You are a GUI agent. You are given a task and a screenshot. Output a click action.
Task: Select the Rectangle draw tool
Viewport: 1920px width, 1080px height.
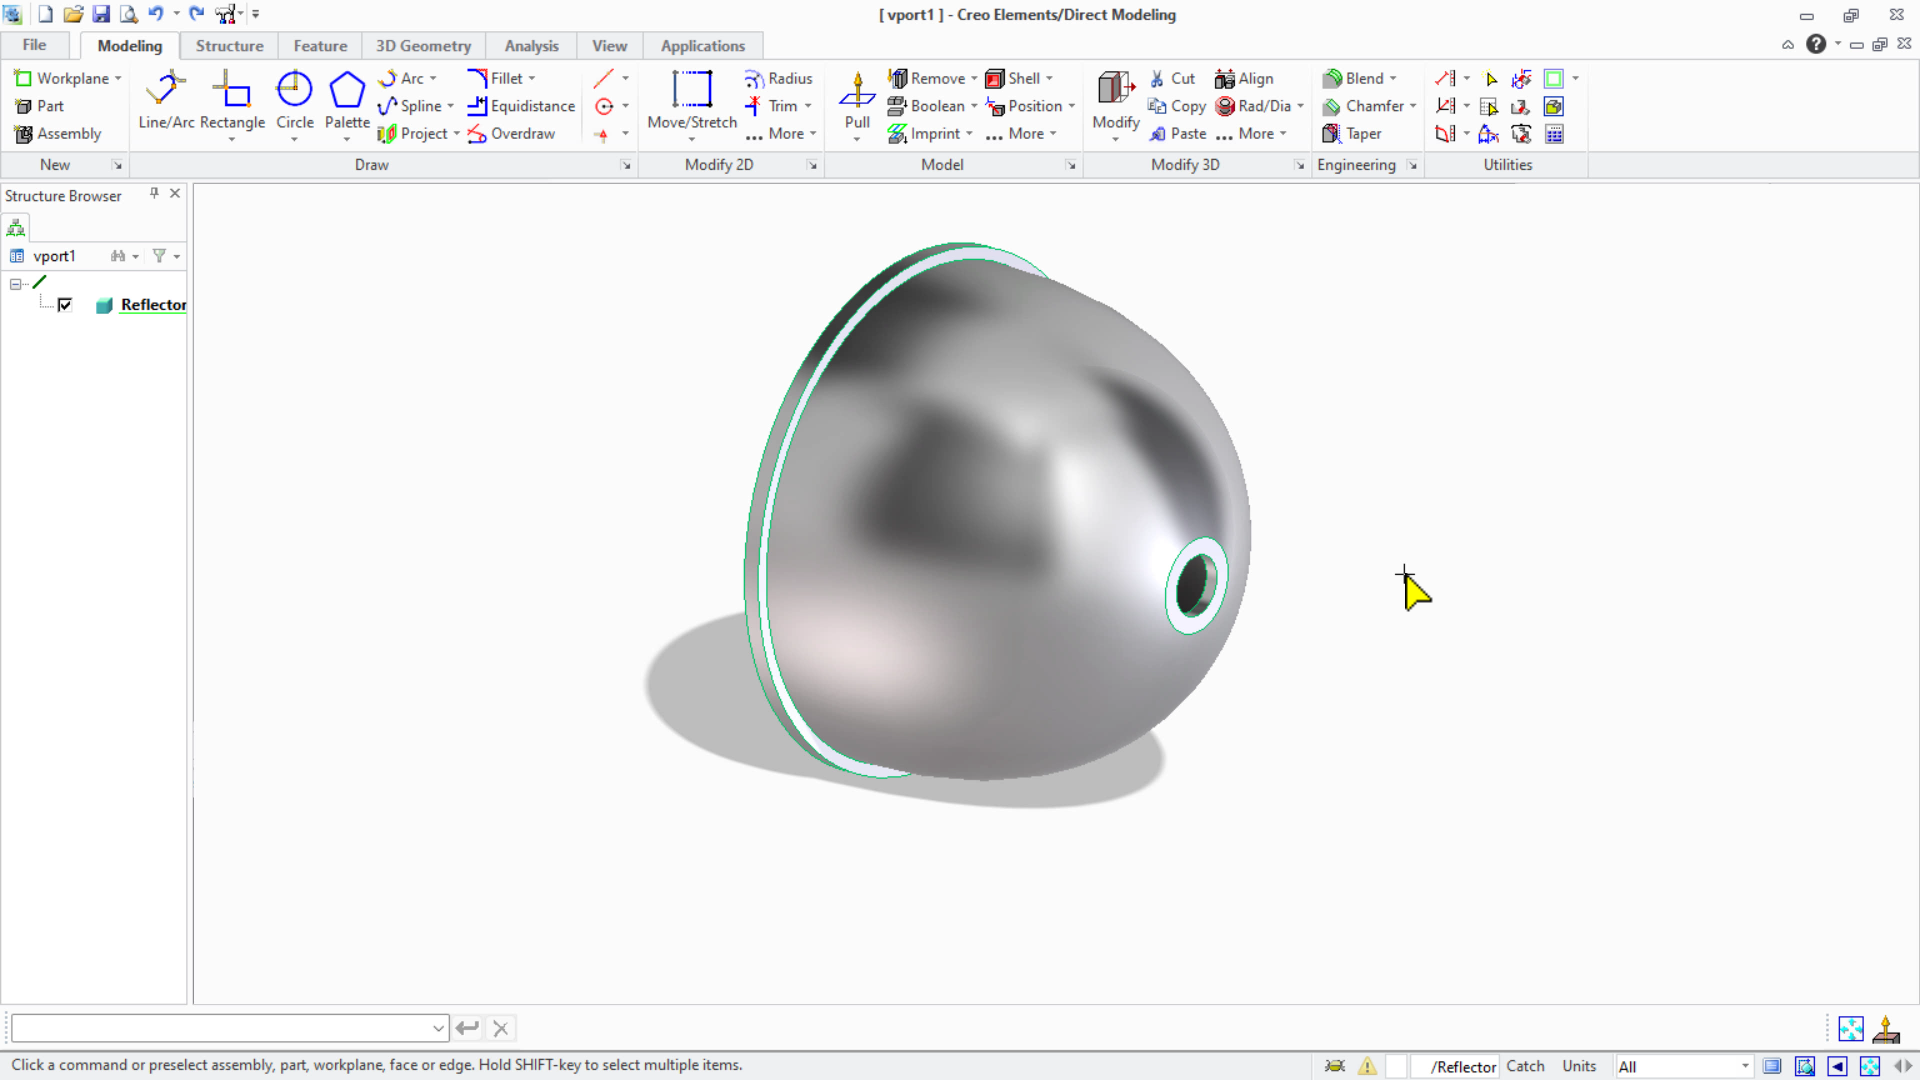click(x=232, y=100)
